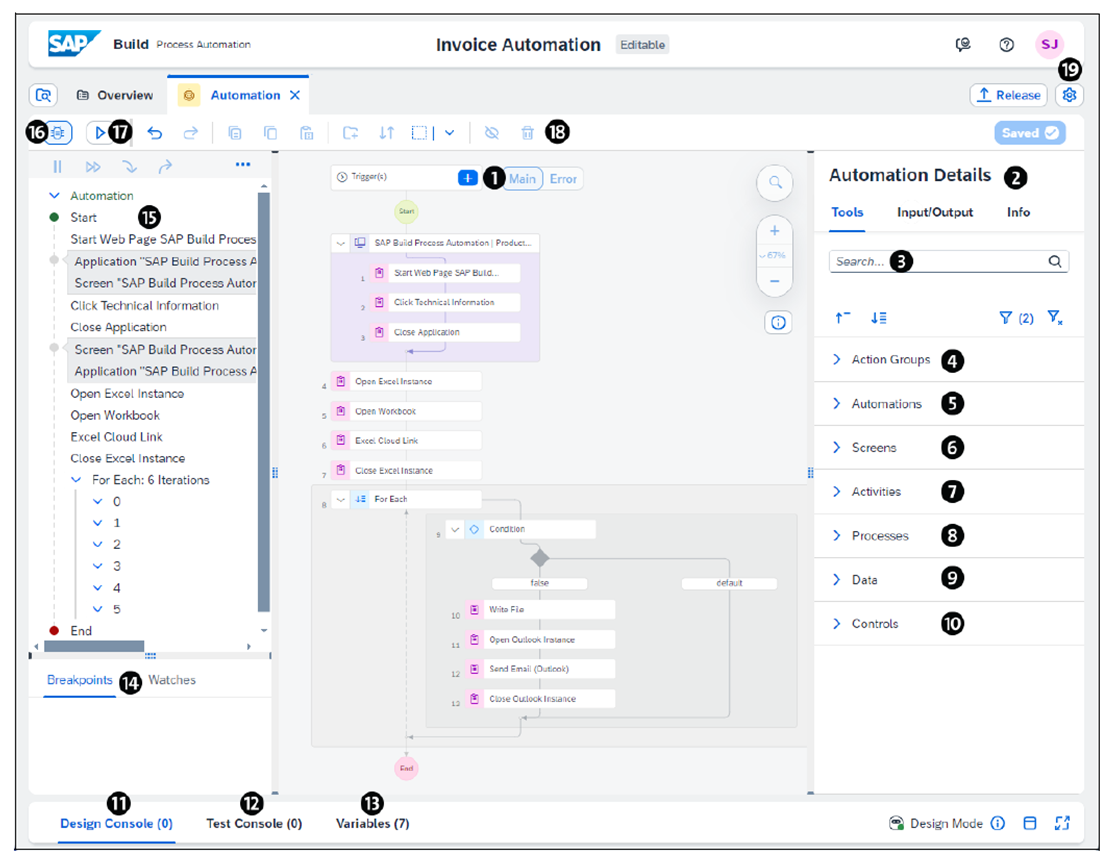The width and height of the screenshot is (1113, 860).
Task: Expand the Action Groups section
Action: (837, 359)
